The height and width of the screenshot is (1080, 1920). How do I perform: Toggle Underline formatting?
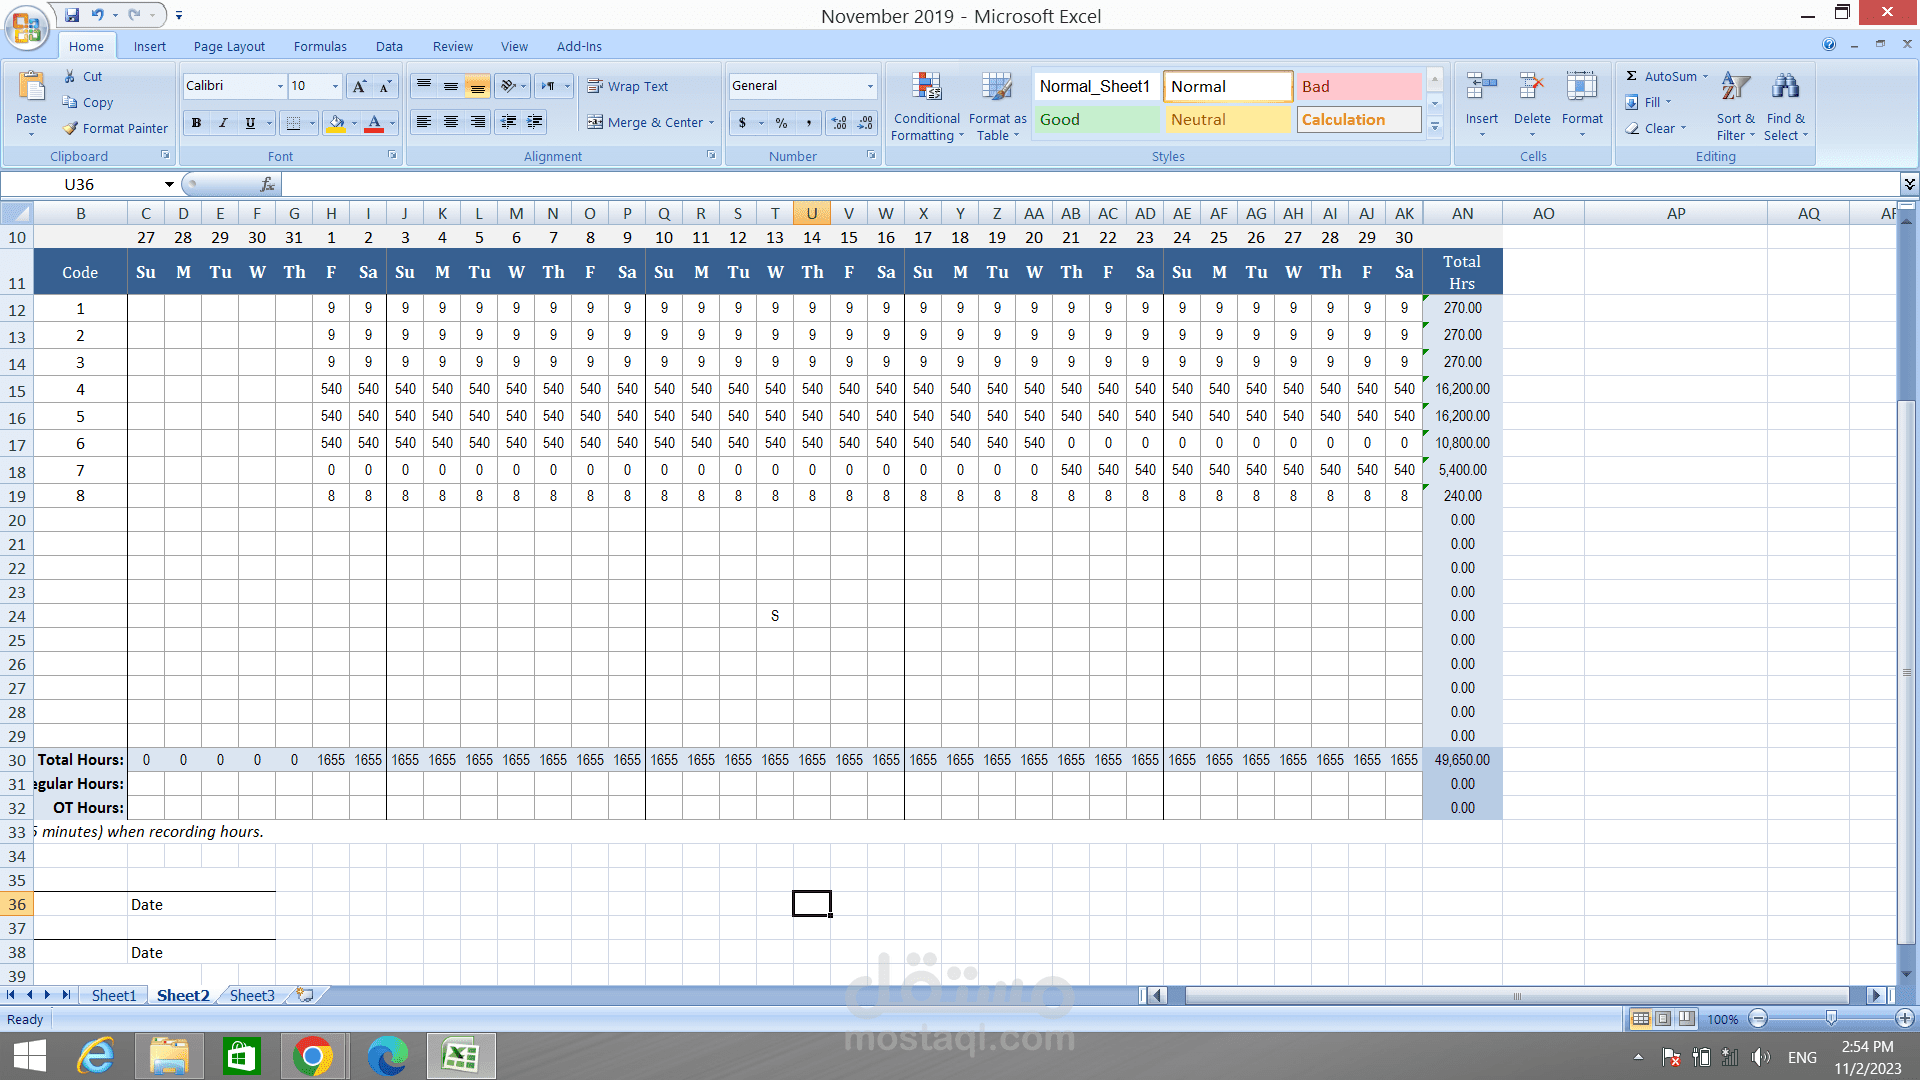coord(250,123)
